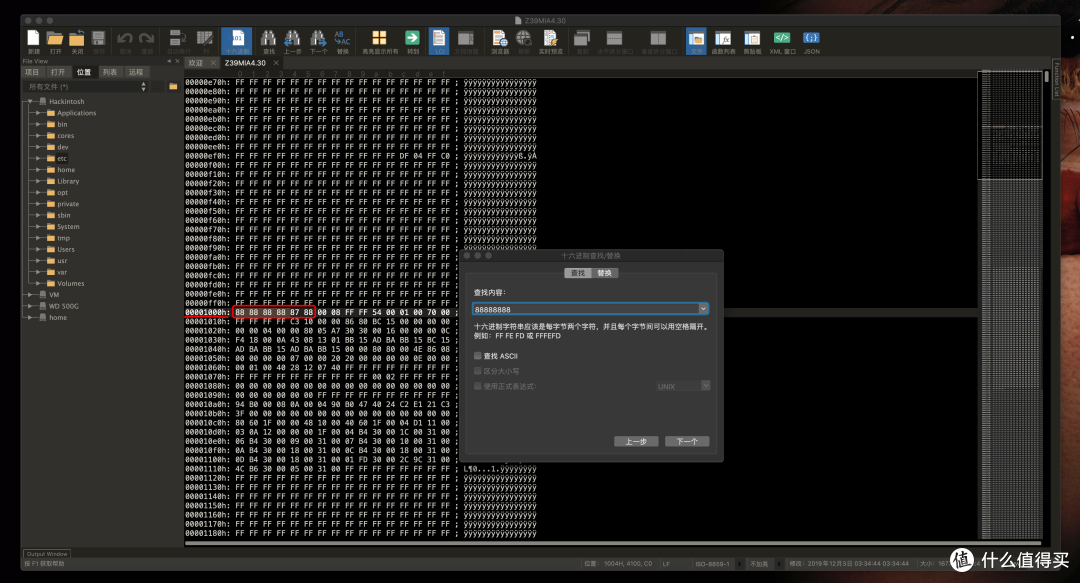Viewport: 1080px width, 583px height.
Task: Open Replace via the AB-AC 替换 icon
Action: point(342,40)
